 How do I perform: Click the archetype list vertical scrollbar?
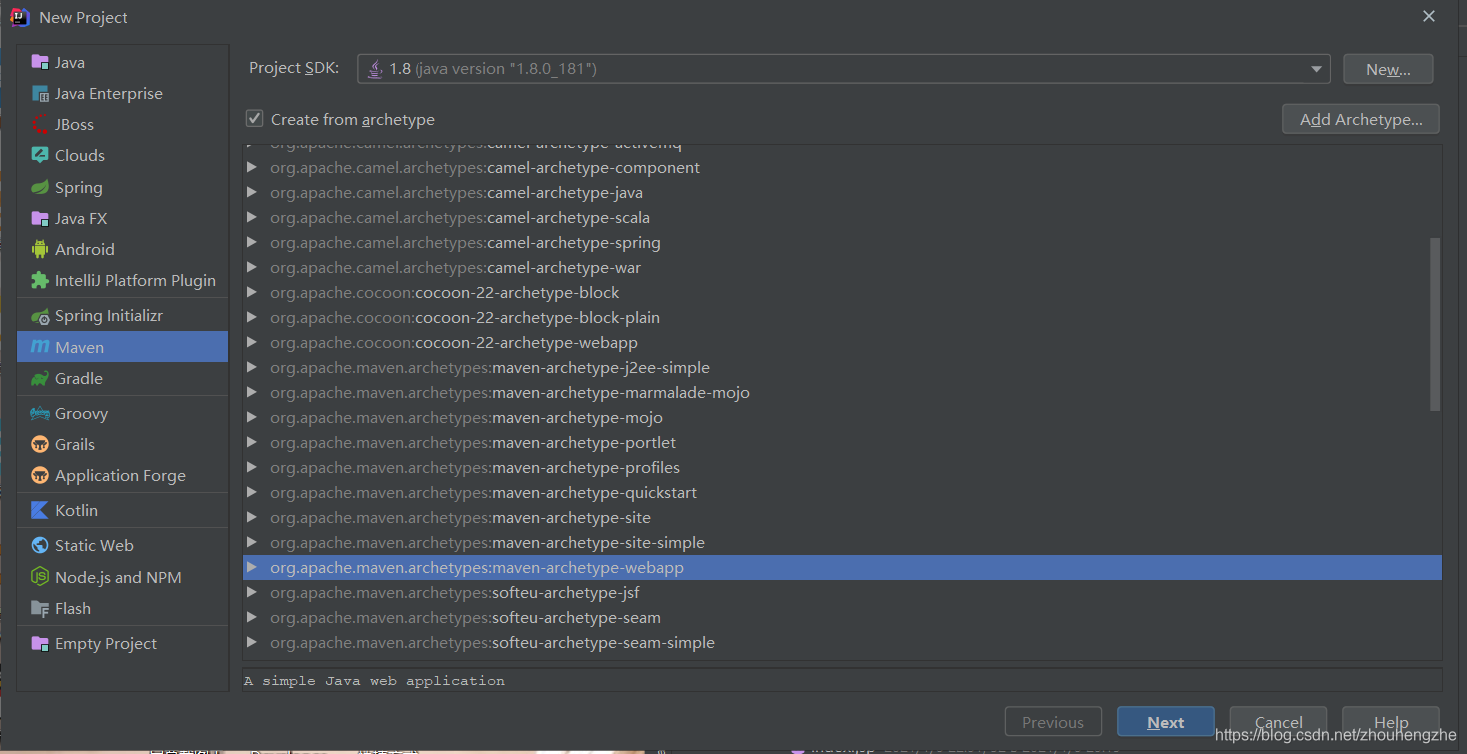coord(1435,324)
